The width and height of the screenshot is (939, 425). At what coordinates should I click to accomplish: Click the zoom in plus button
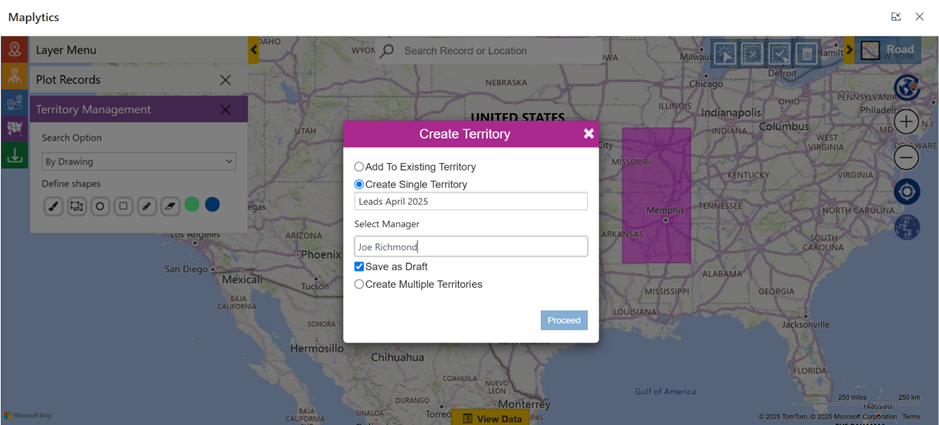click(906, 122)
